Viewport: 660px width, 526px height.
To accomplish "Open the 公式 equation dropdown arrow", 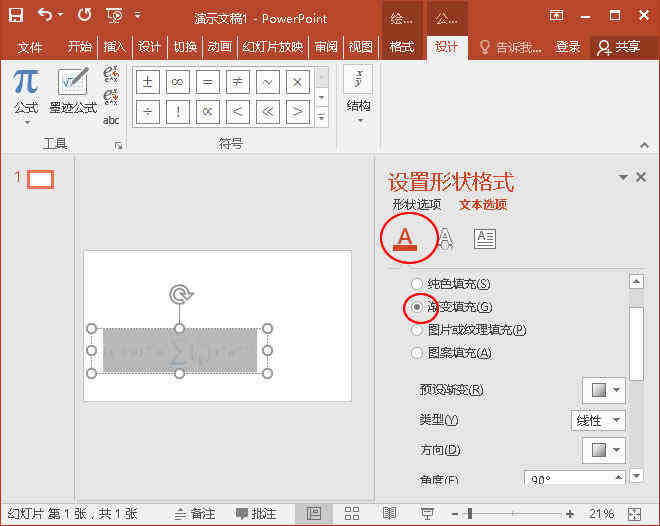I will tap(27, 122).
